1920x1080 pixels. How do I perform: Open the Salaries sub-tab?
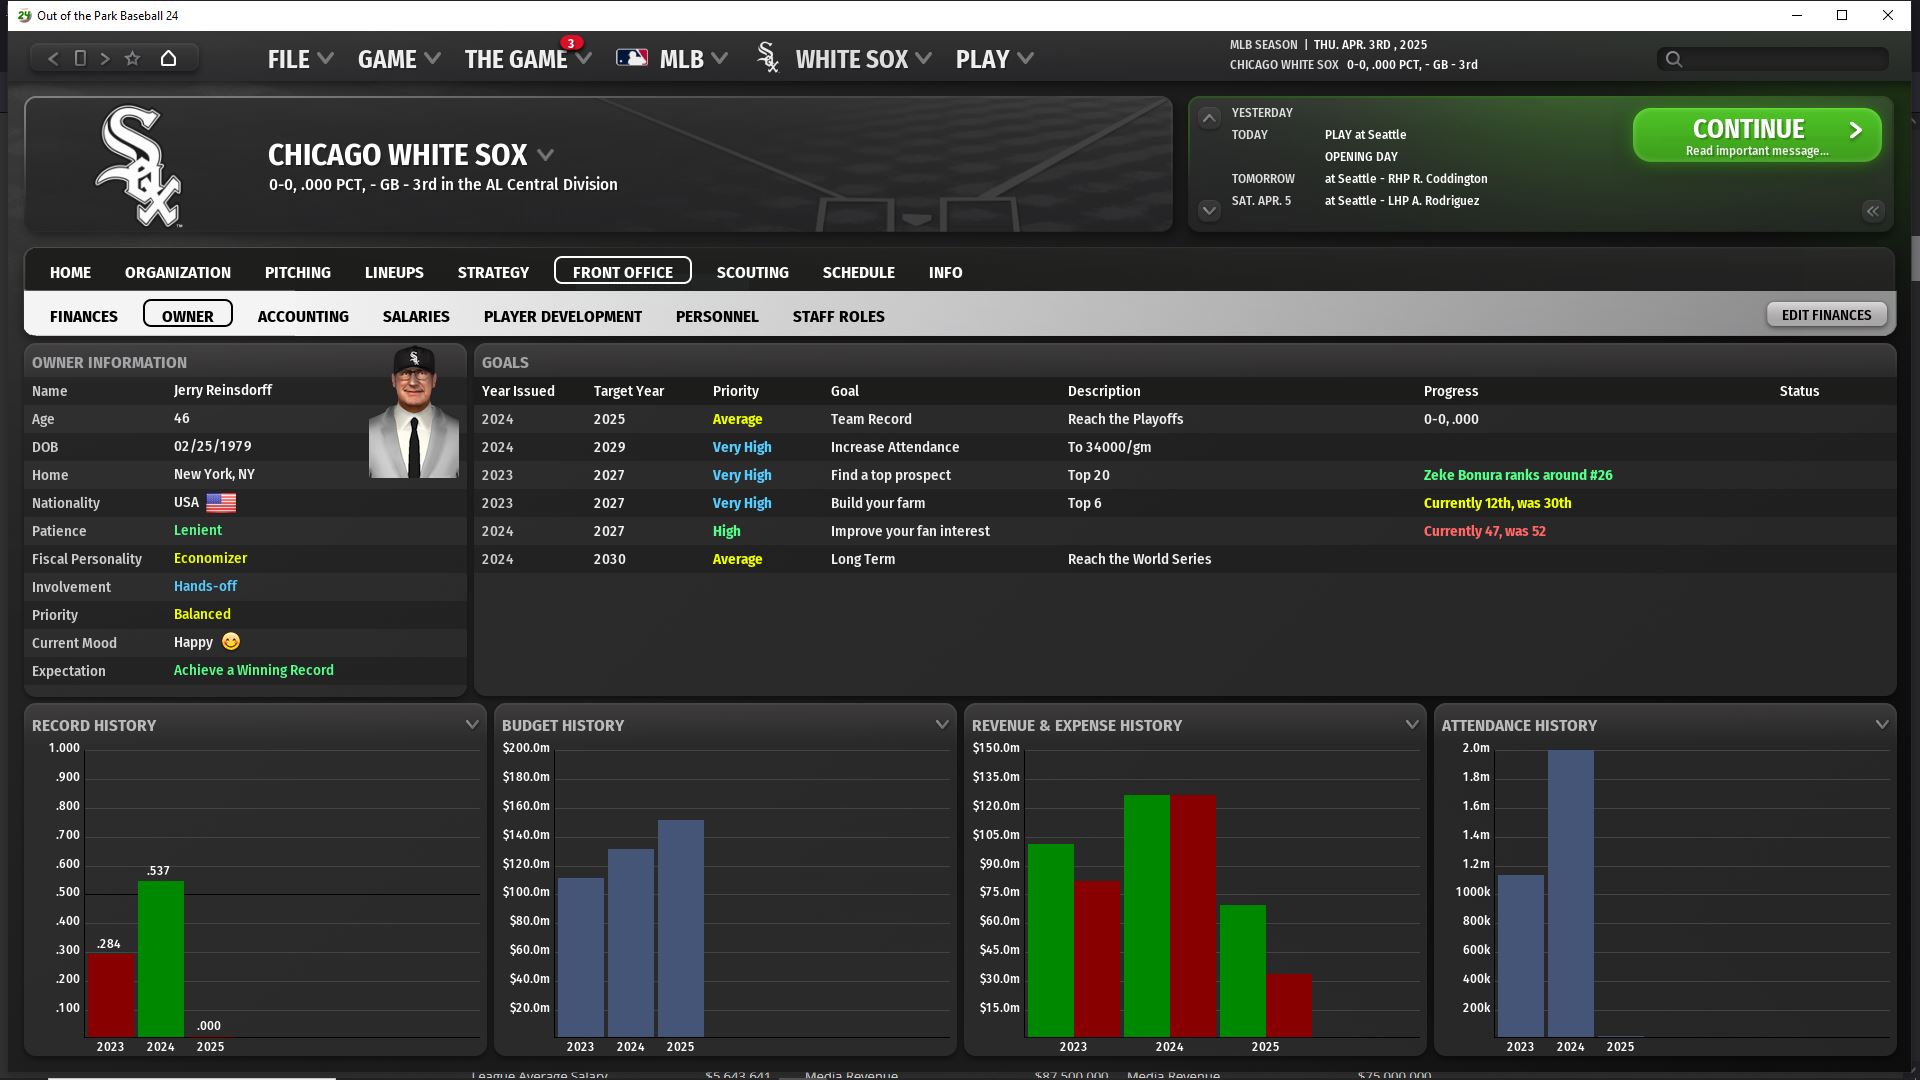click(416, 316)
